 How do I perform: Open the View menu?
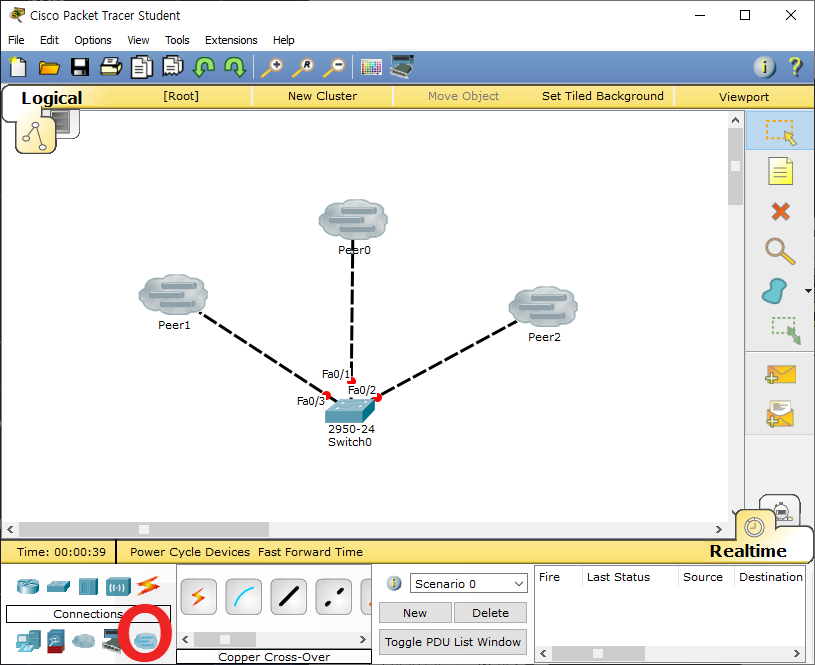click(x=138, y=40)
